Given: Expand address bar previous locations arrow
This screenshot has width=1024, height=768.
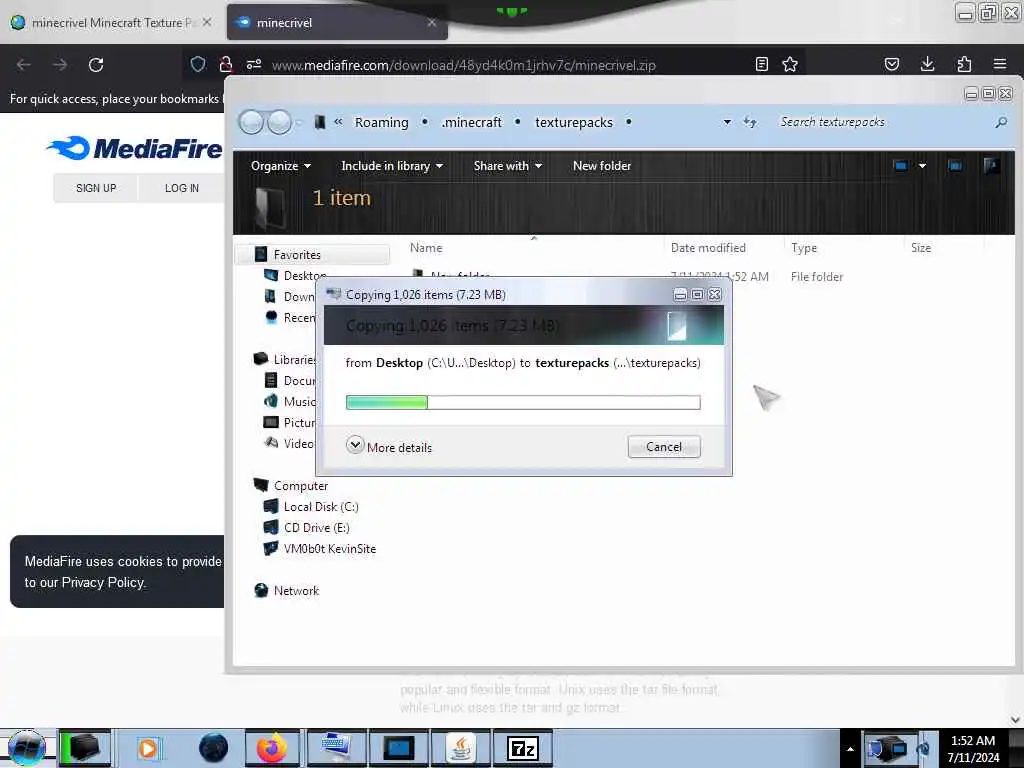Looking at the screenshot, I should pos(727,122).
